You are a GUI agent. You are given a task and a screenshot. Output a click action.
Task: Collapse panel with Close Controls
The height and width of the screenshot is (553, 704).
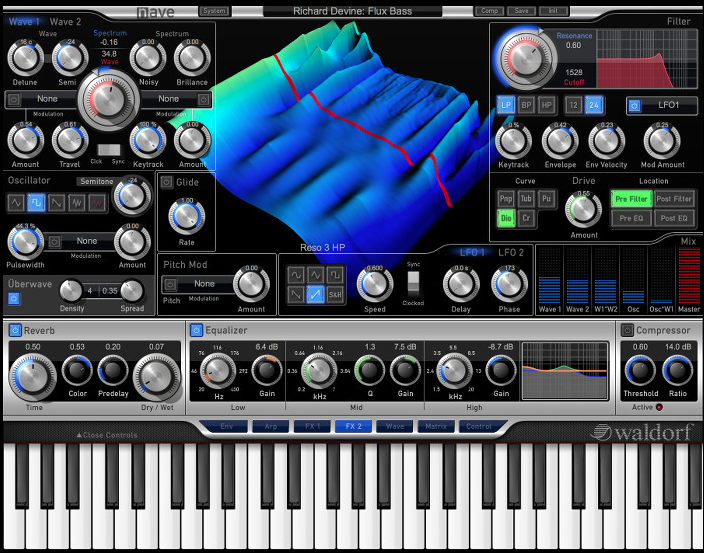pyautogui.click(x=107, y=435)
